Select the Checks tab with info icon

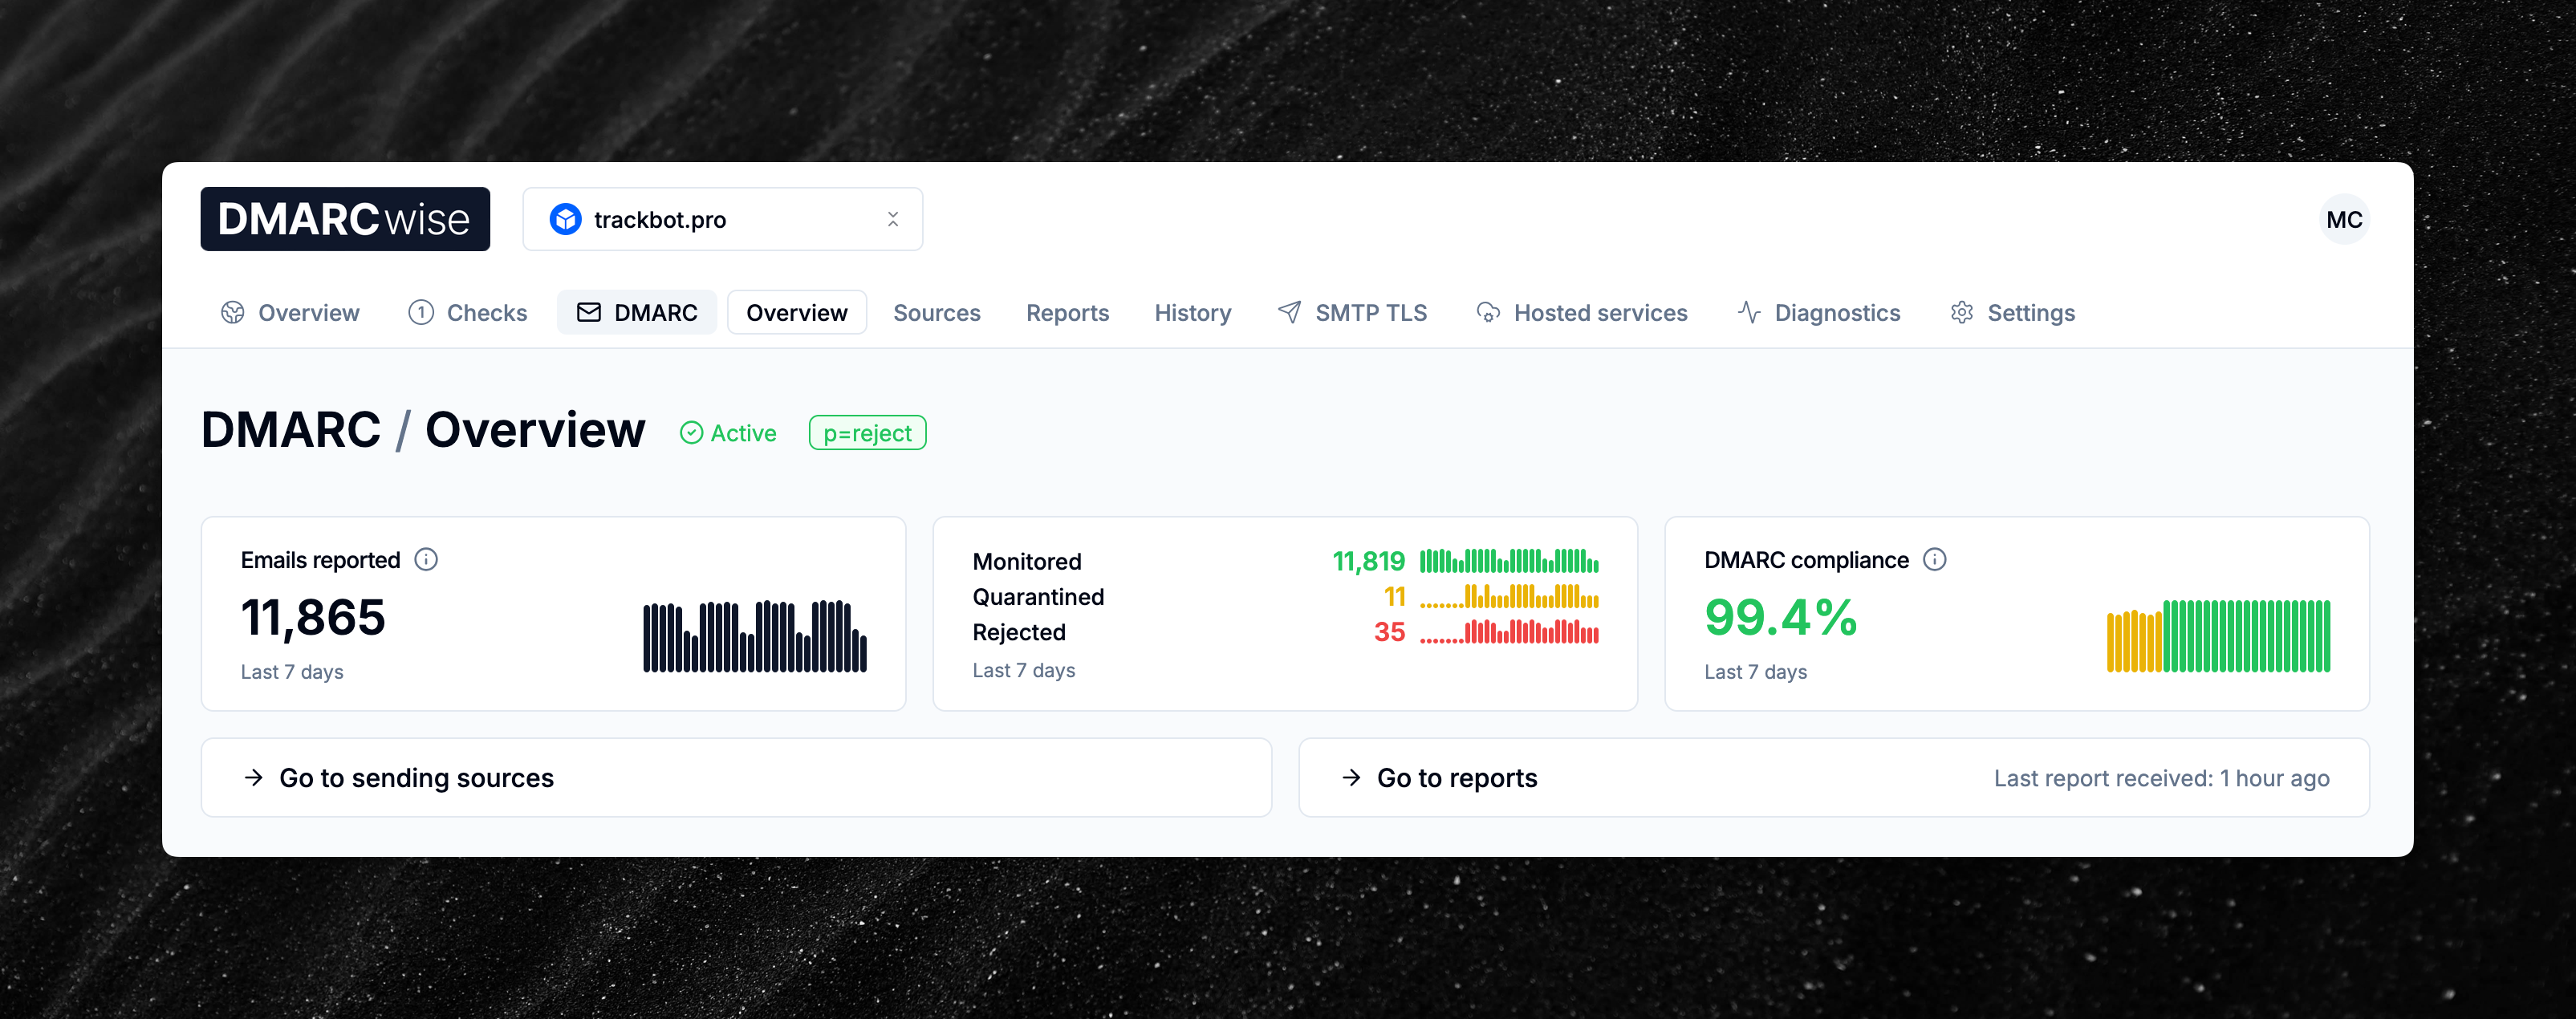467,312
